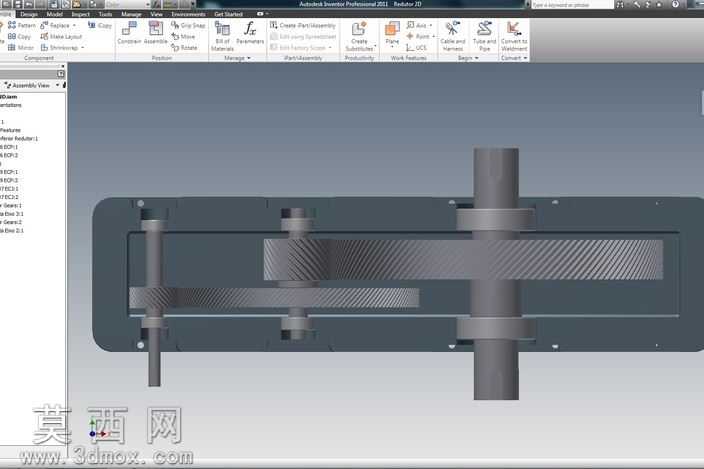
Task: Use the Copy tool under Pattern
Action: tap(19, 36)
